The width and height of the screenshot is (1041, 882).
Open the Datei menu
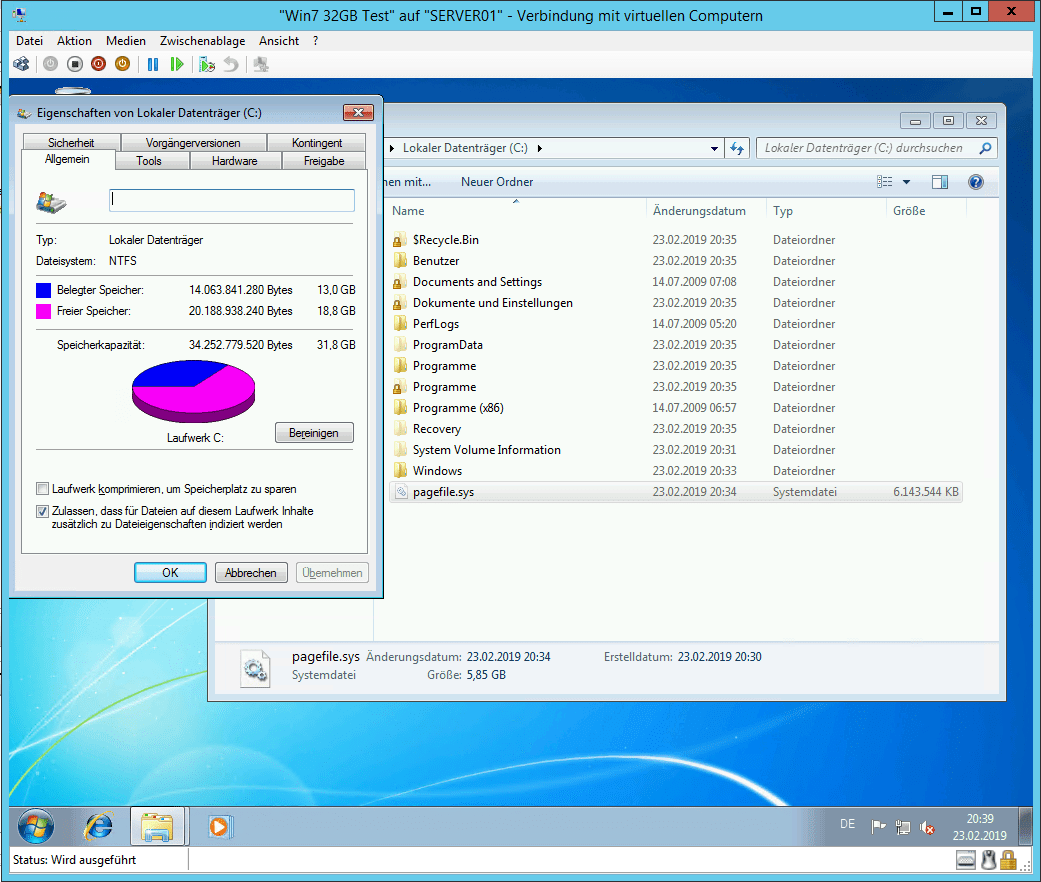[29, 40]
